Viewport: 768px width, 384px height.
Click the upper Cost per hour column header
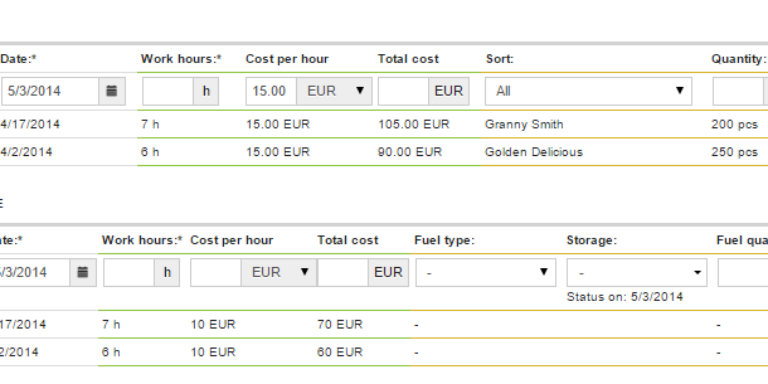coord(287,59)
